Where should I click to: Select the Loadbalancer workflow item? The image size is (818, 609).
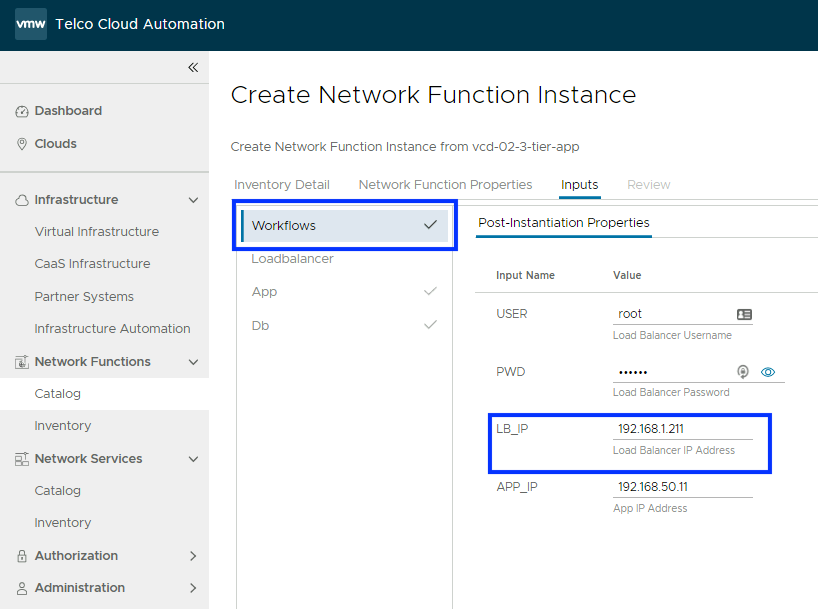tap(292, 259)
